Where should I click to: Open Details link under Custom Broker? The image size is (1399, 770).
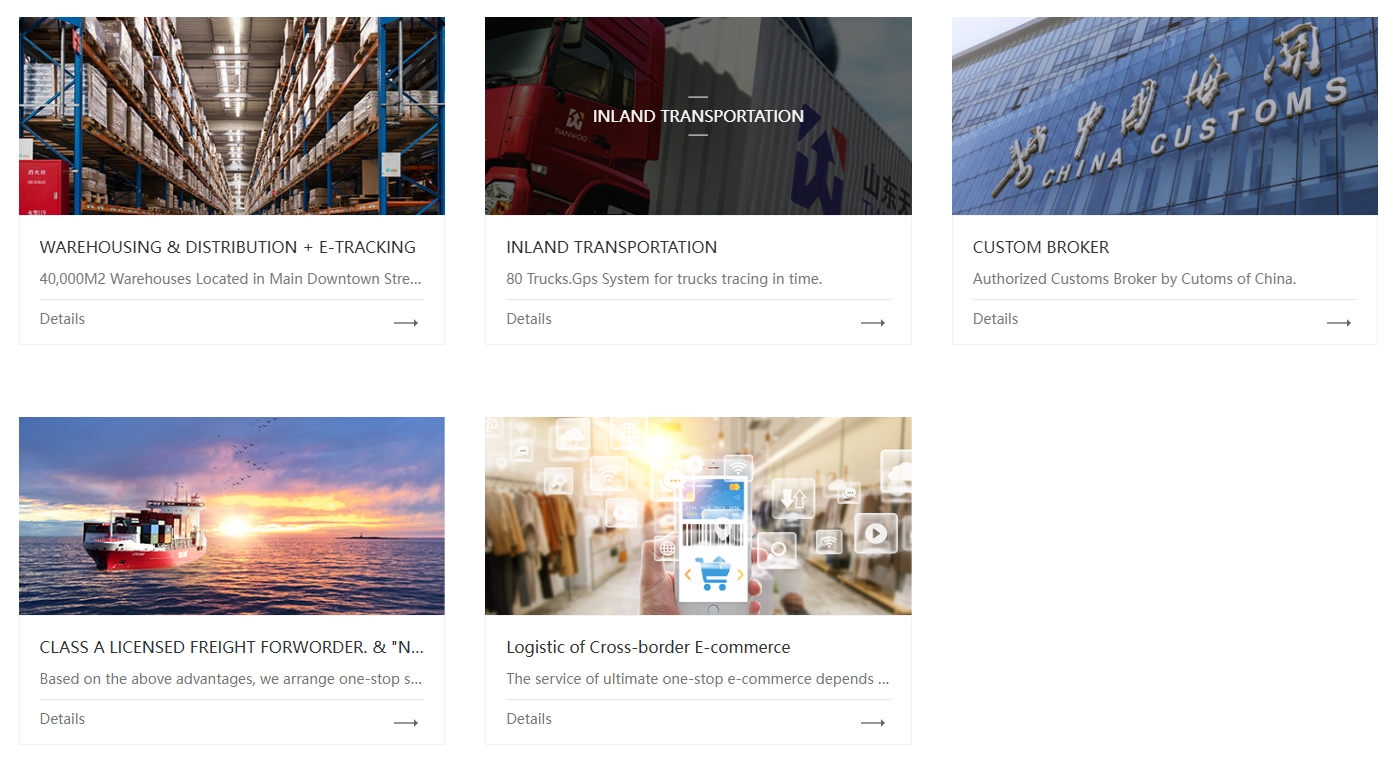coord(995,319)
